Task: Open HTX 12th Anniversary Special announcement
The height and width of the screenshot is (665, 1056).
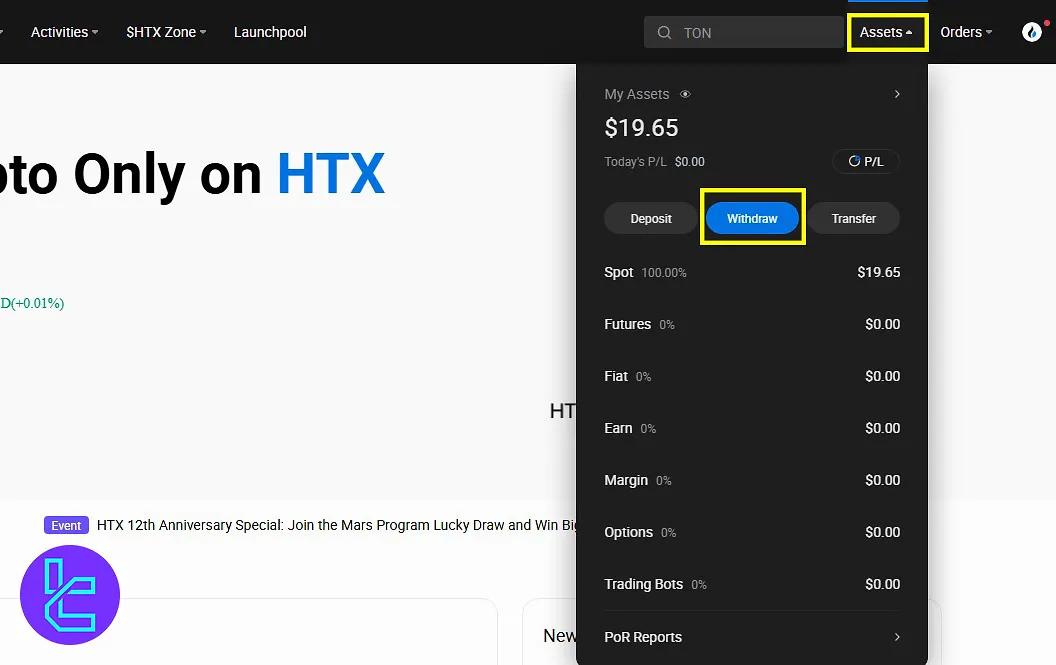Action: 336,525
